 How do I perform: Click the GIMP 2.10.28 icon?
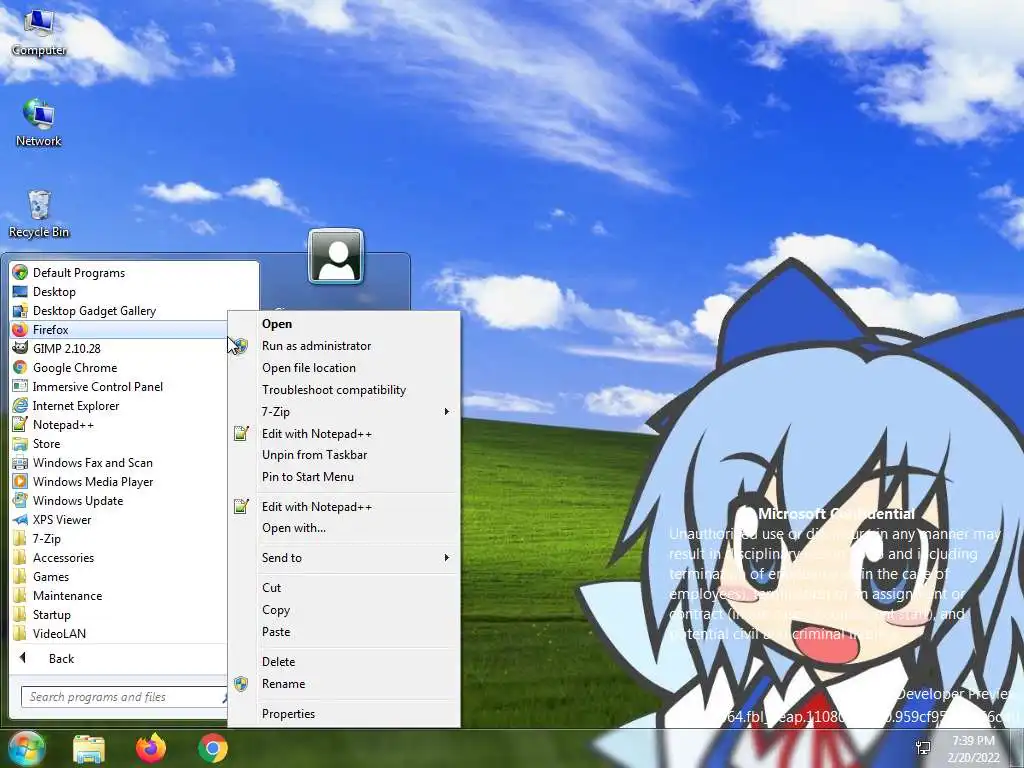coord(20,348)
